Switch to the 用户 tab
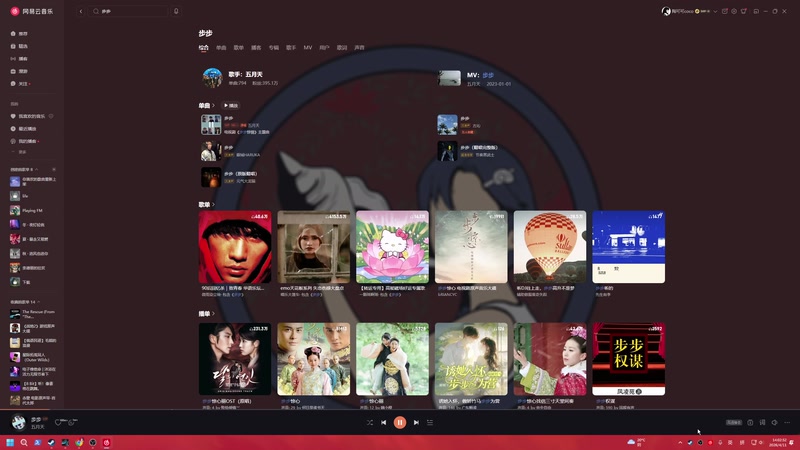This screenshot has height=450, width=800. (324, 47)
